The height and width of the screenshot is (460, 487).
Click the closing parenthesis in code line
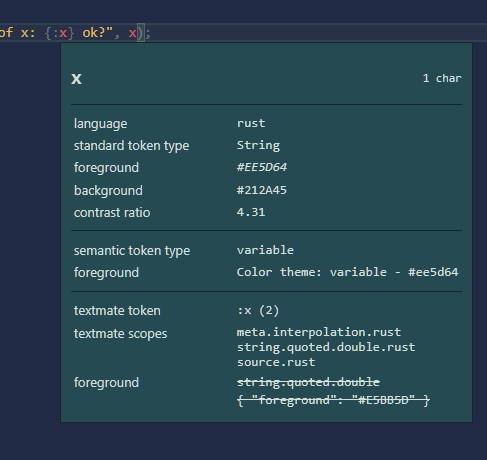(x=140, y=33)
